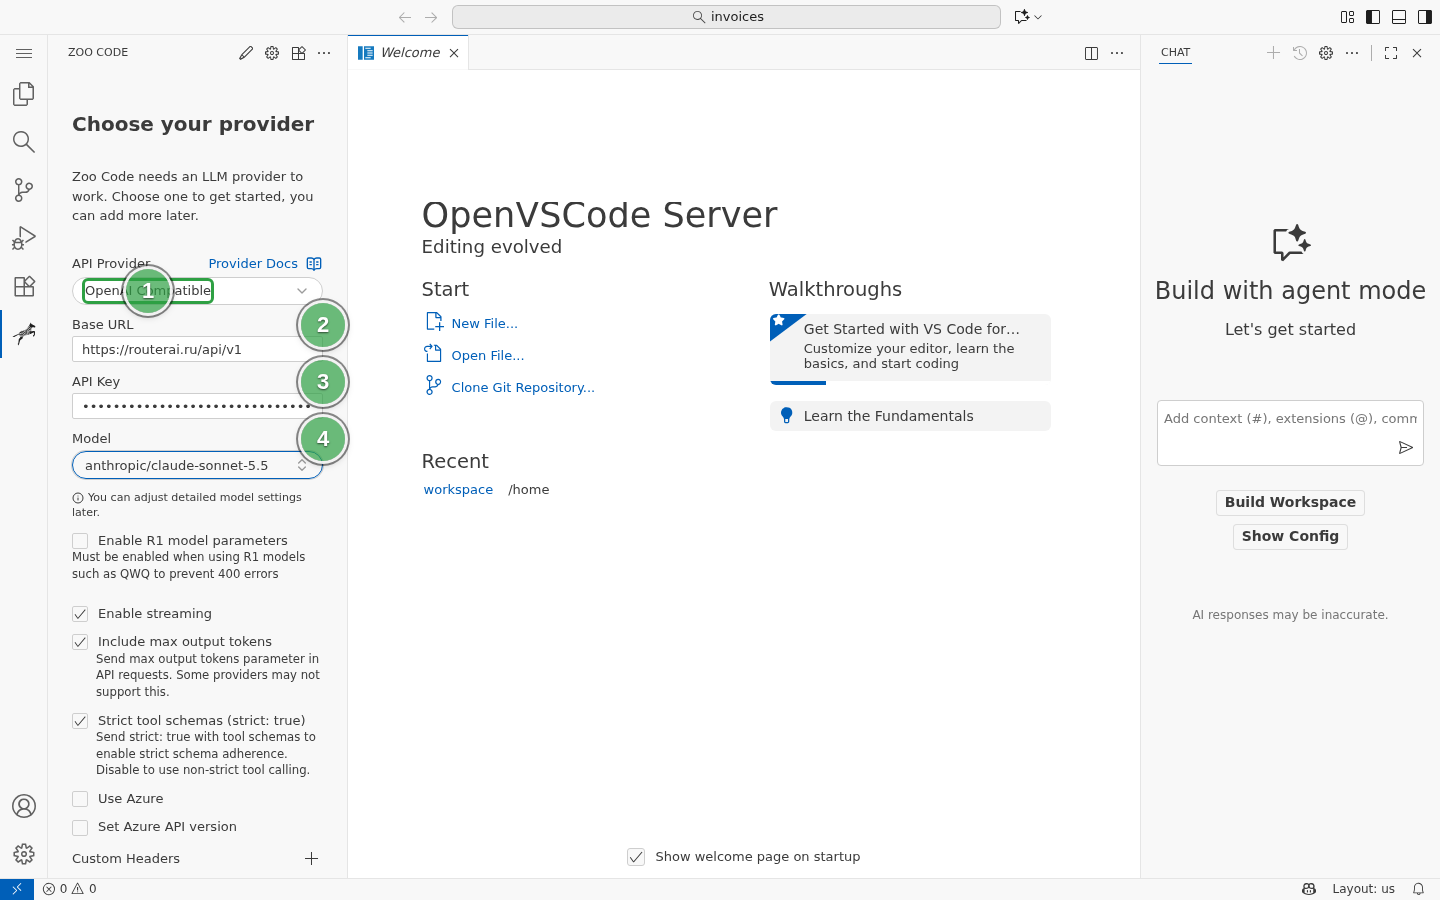Open the Model selection combo box
The image size is (1440, 900).
pos(197,465)
